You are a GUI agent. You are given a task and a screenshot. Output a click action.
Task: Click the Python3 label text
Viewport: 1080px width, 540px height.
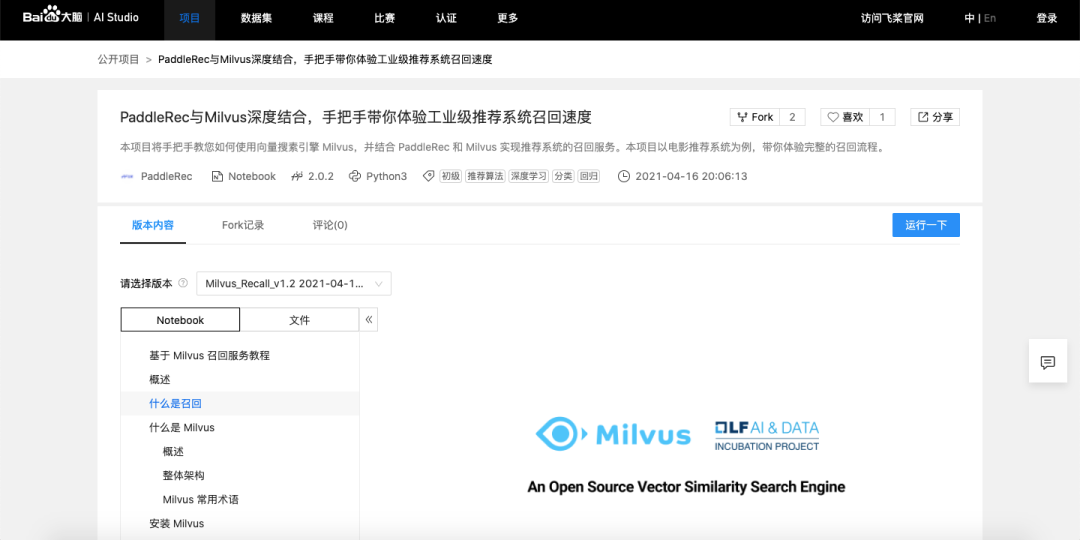386,176
